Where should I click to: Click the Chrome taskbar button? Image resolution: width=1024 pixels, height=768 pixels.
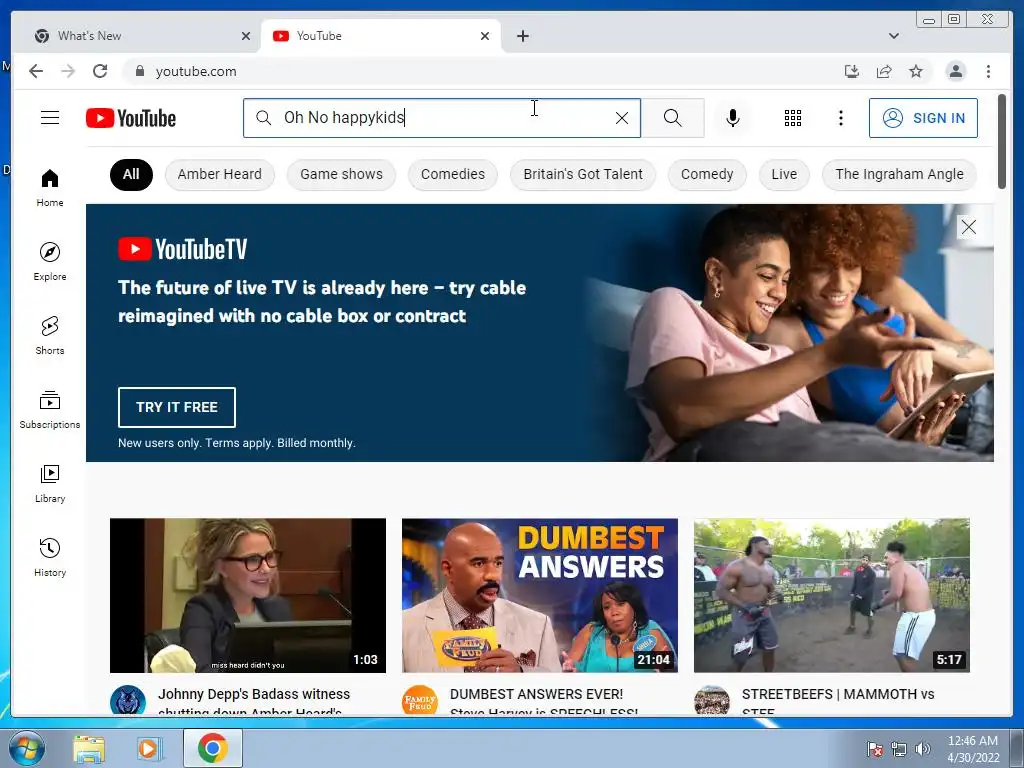pyautogui.click(x=213, y=748)
